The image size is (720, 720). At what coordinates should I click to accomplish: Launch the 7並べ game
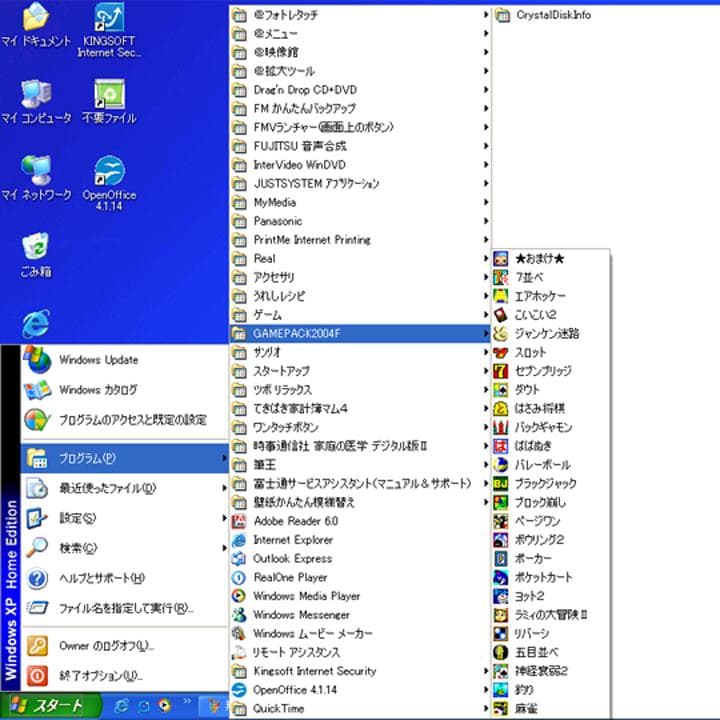551,277
